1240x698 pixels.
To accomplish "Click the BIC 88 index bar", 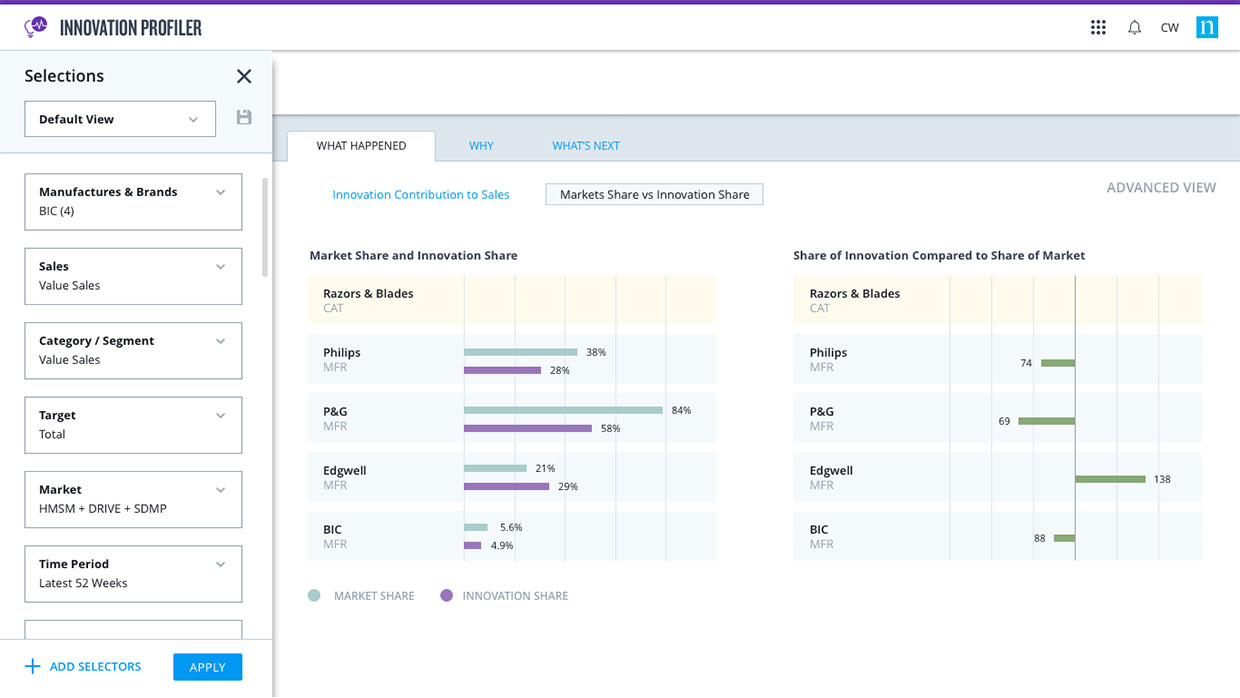I will pyautogui.click(x=1064, y=538).
